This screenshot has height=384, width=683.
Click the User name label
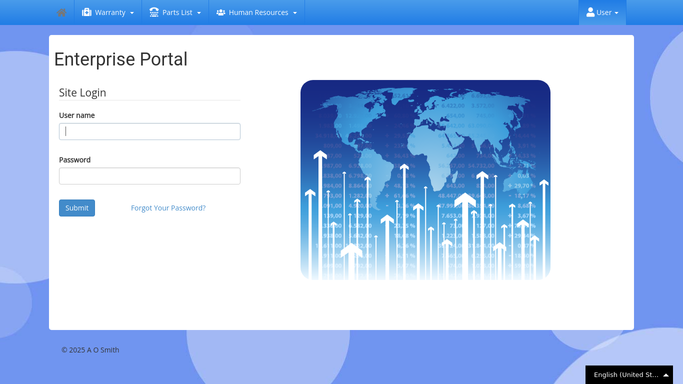(x=77, y=115)
